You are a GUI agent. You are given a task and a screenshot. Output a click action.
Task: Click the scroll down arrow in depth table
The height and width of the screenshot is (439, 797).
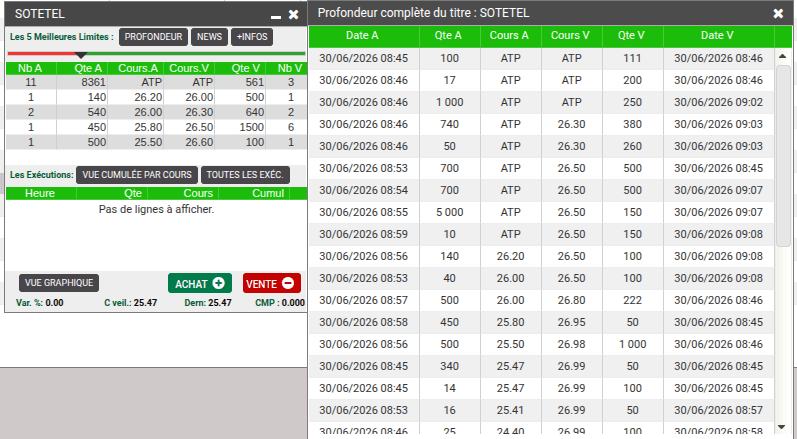pos(783,427)
